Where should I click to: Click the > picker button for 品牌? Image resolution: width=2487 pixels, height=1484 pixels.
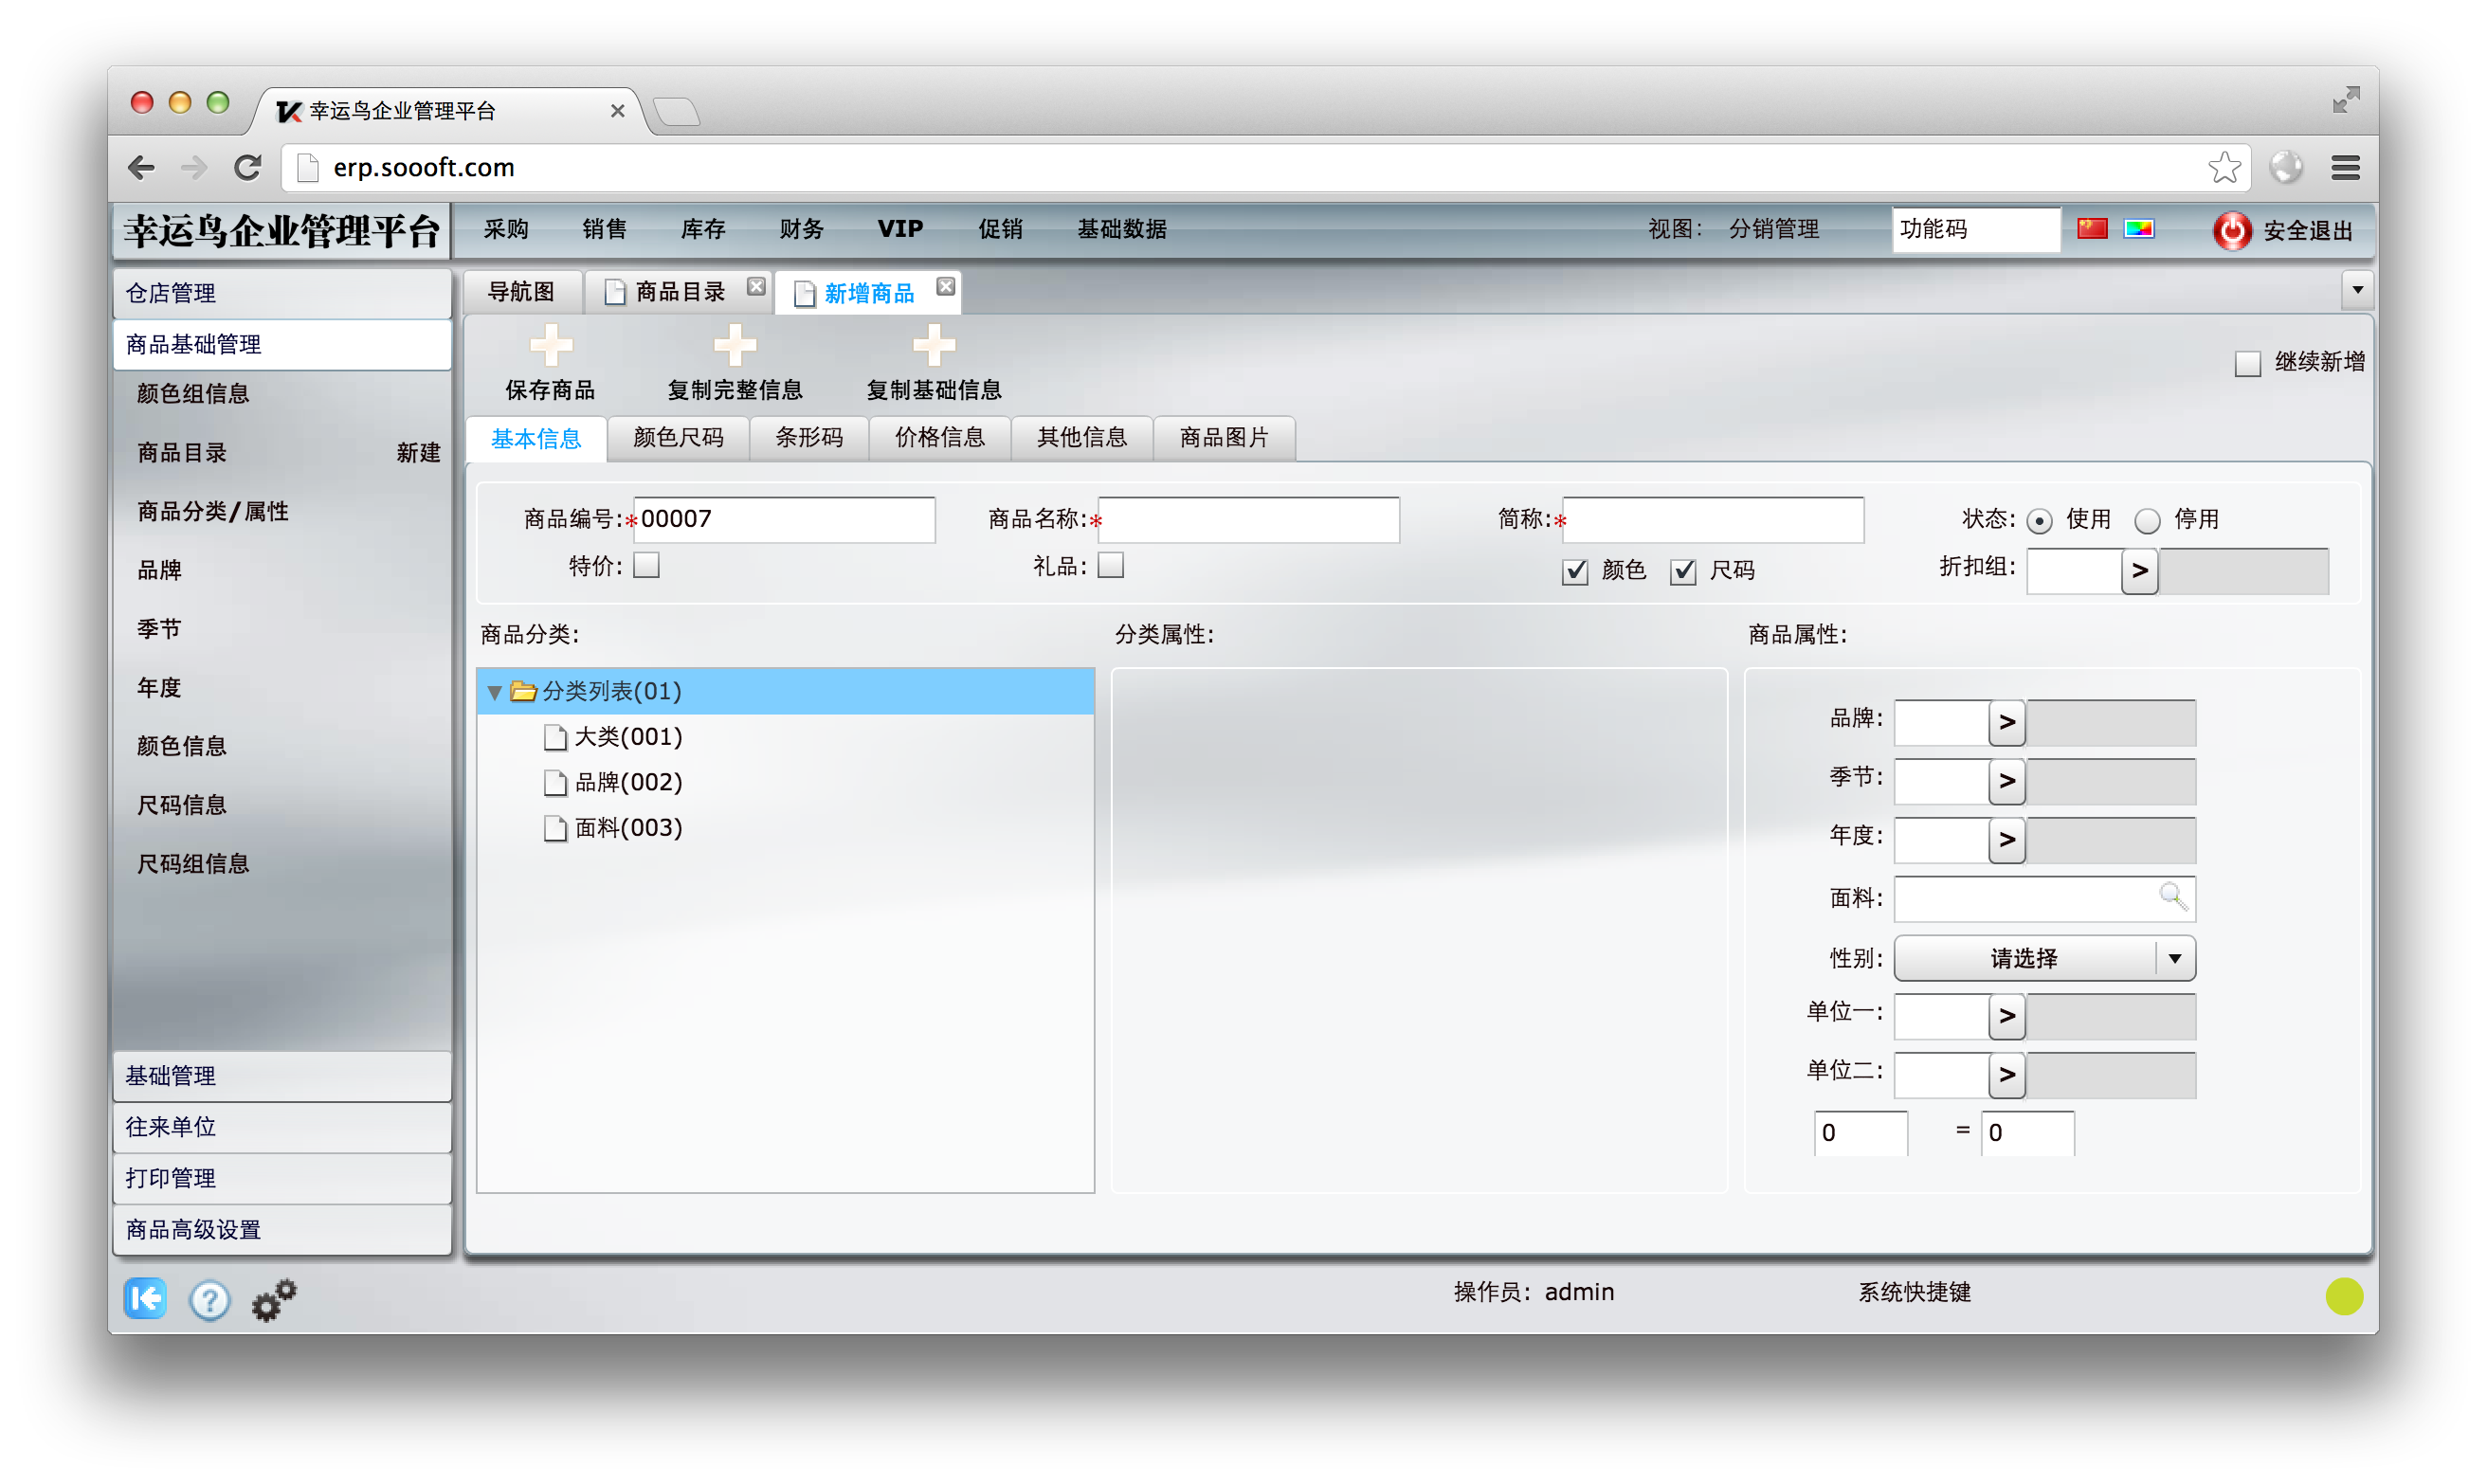[2006, 722]
